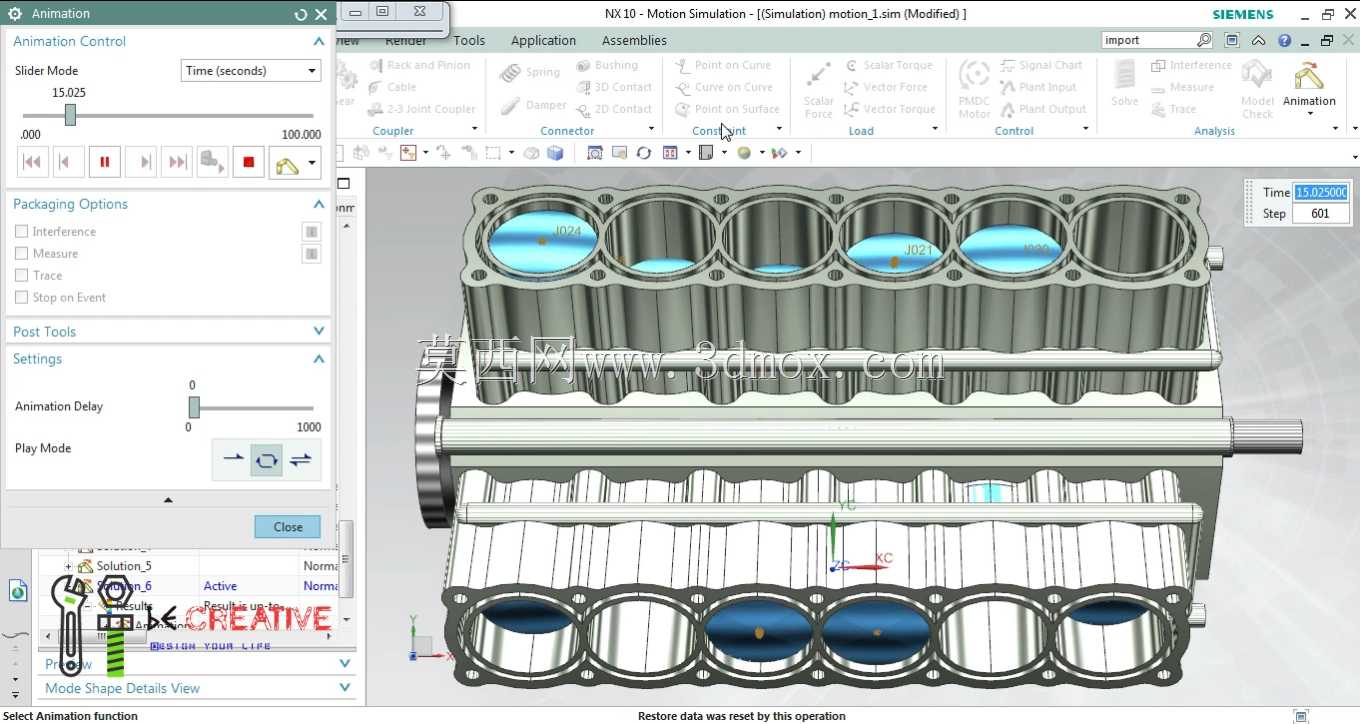Click the Close button in dialog
Screen dimensions: 1360x724
pyautogui.click(x=288, y=527)
